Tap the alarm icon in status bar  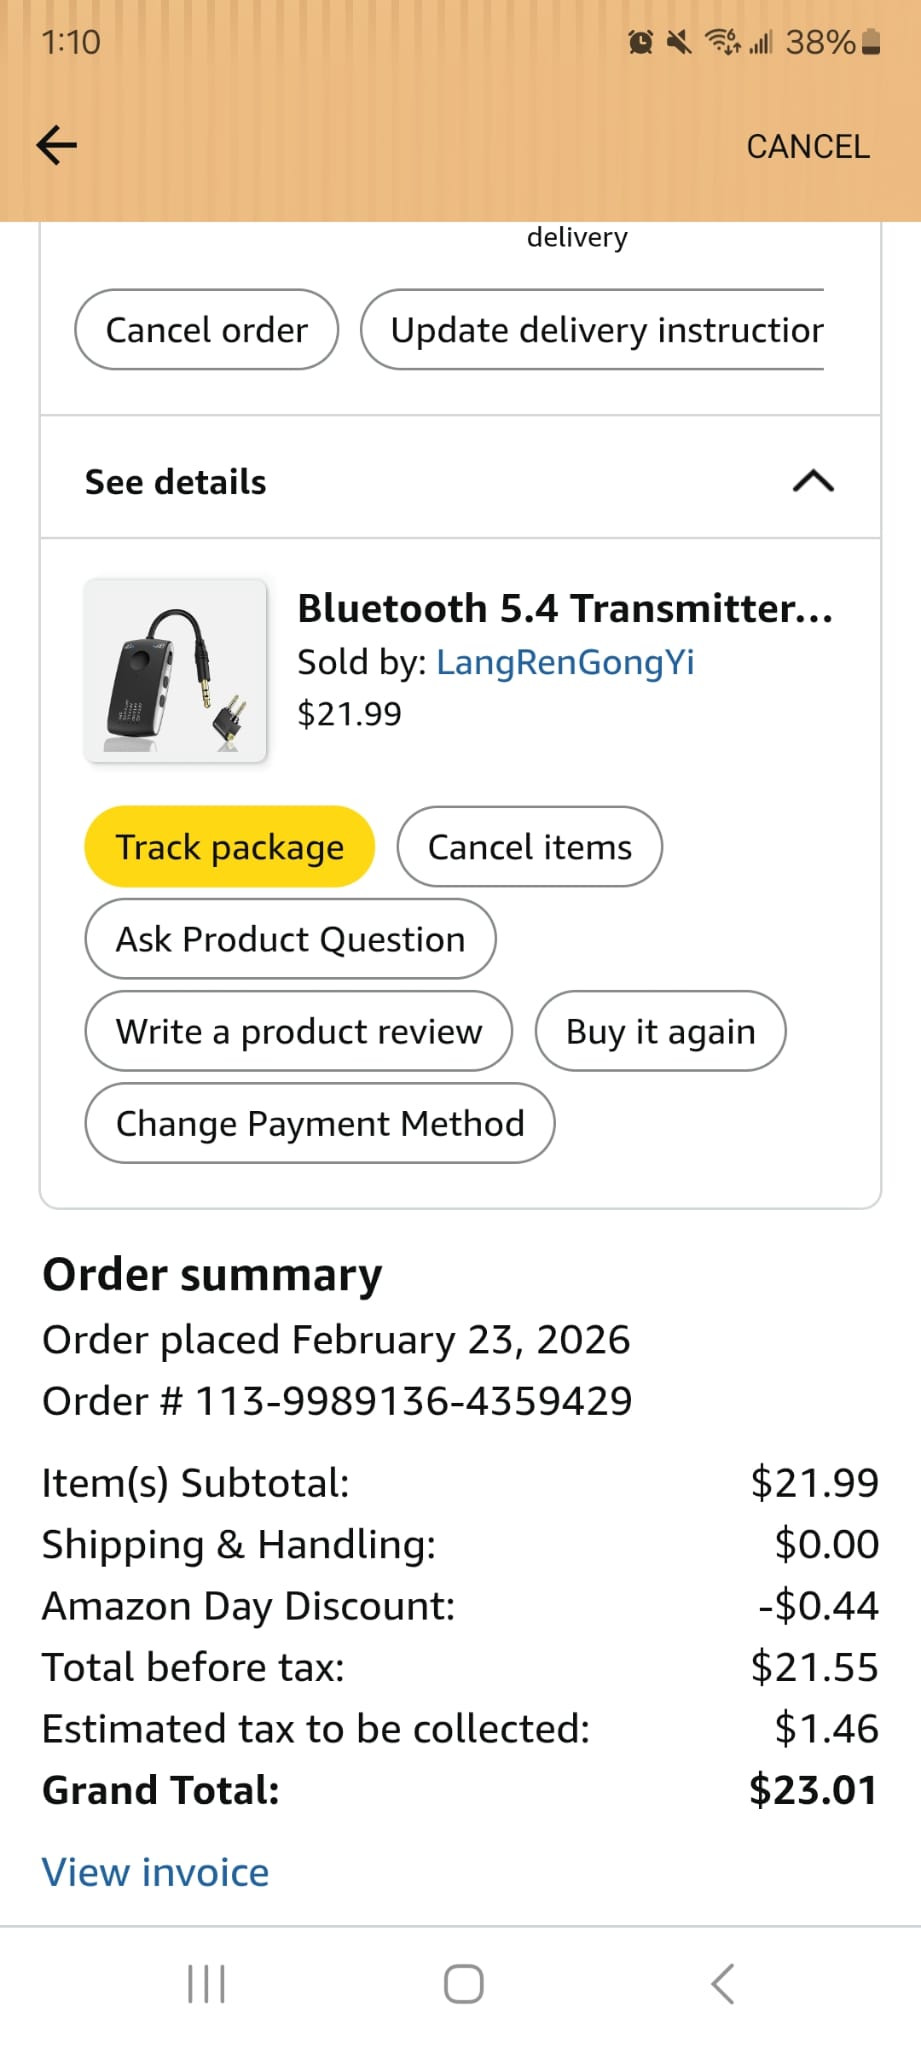click(640, 42)
